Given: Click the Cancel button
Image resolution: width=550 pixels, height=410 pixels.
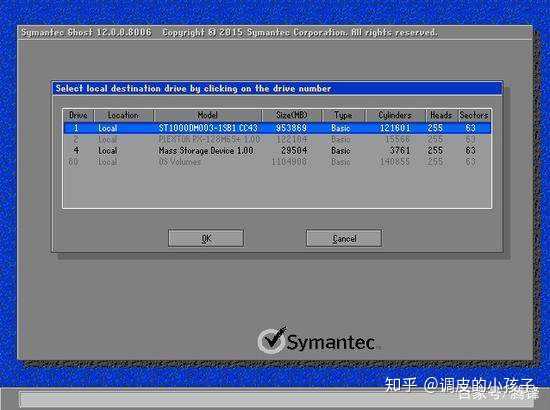Looking at the screenshot, I should (x=344, y=238).
